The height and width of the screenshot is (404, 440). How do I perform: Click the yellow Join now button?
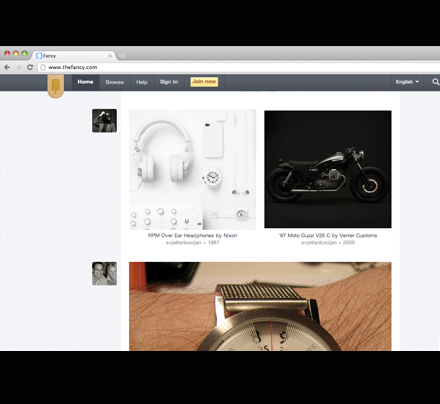(204, 82)
